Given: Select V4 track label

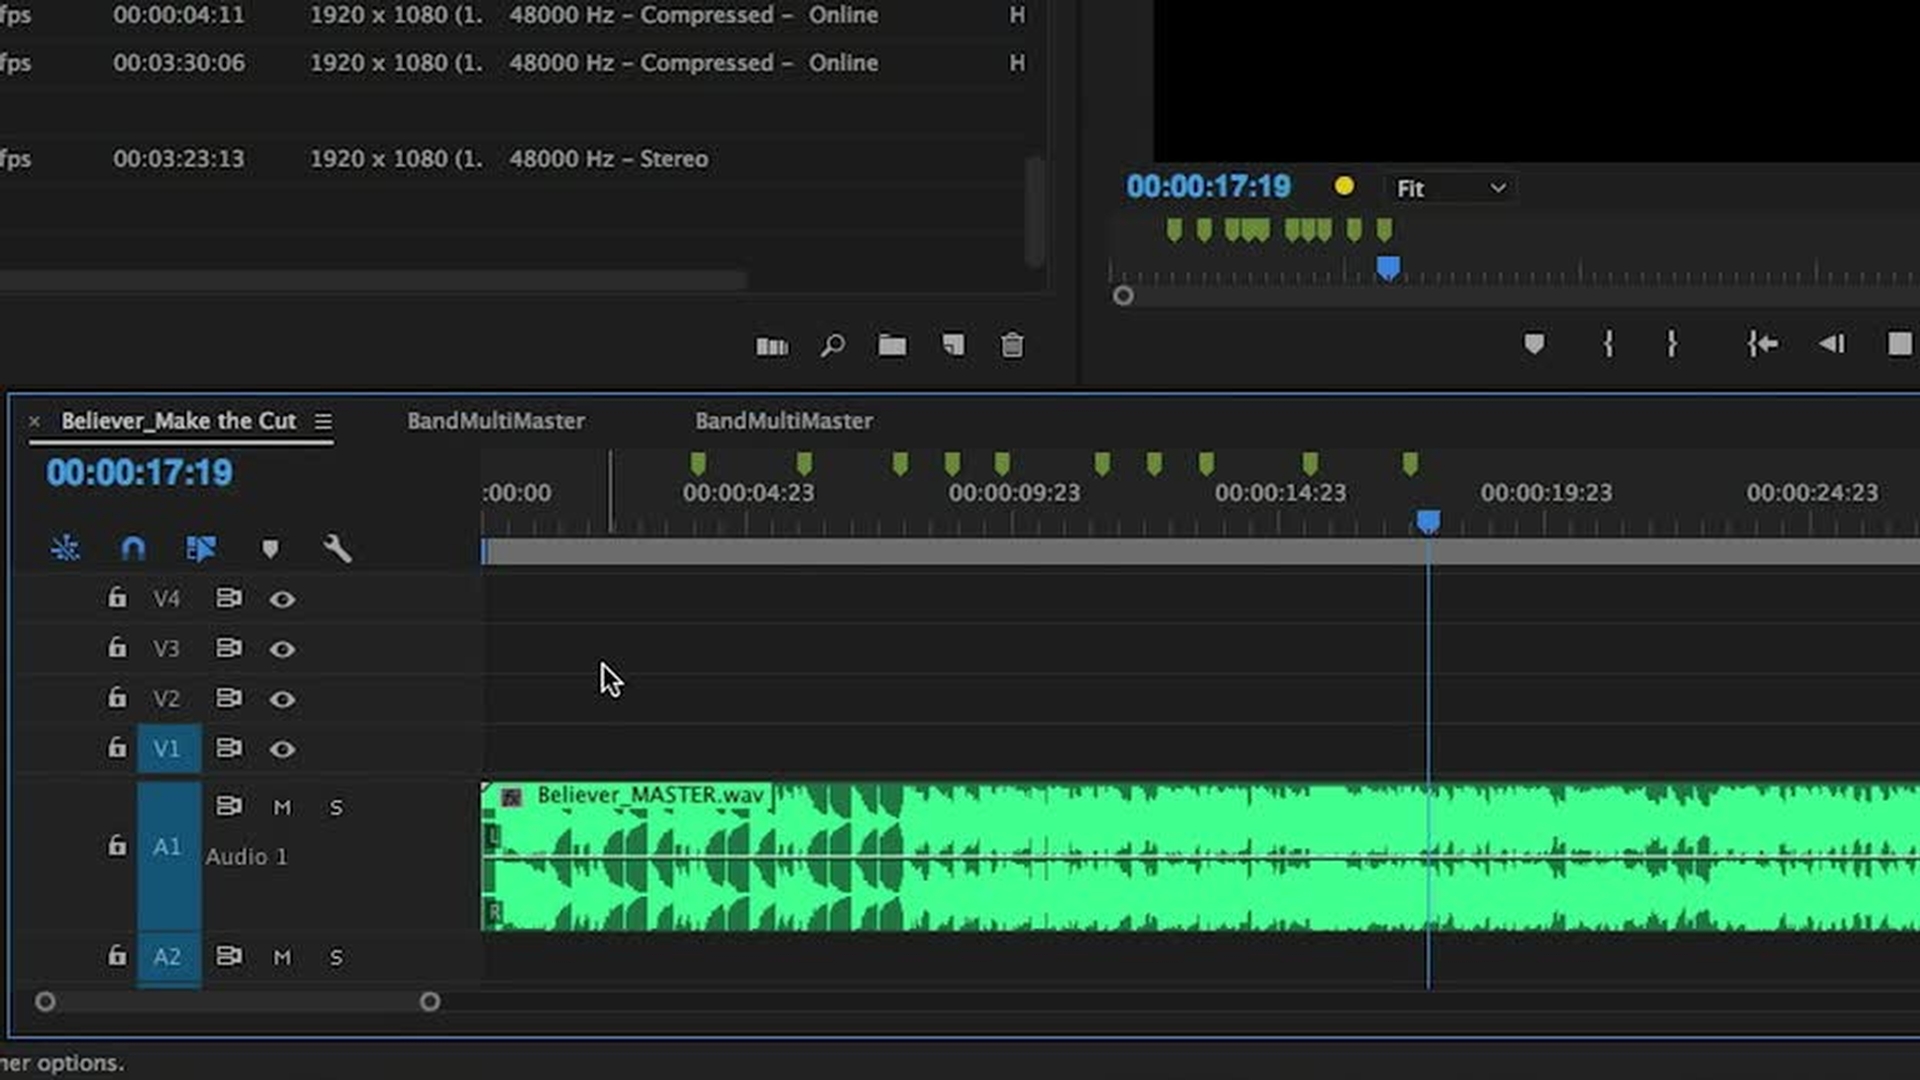Looking at the screenshot, I should [x=166, y=599].
